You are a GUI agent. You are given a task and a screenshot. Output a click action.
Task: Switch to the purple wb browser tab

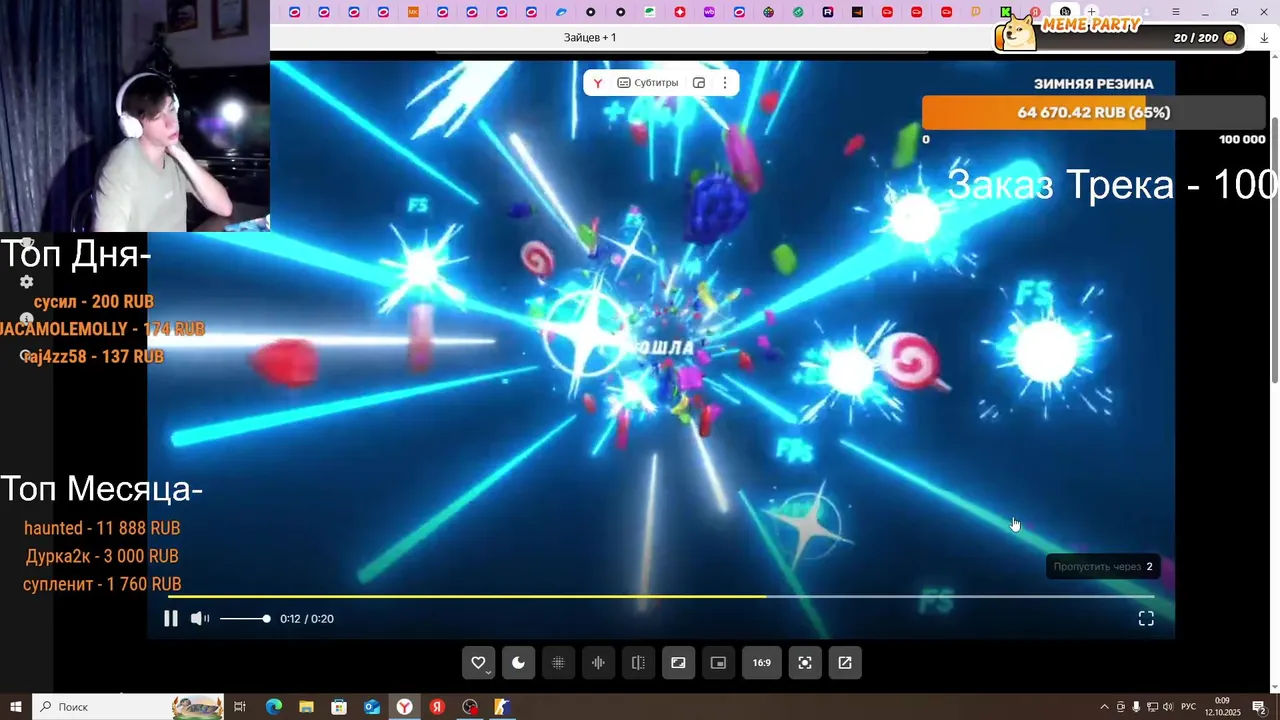click(710, 12)
